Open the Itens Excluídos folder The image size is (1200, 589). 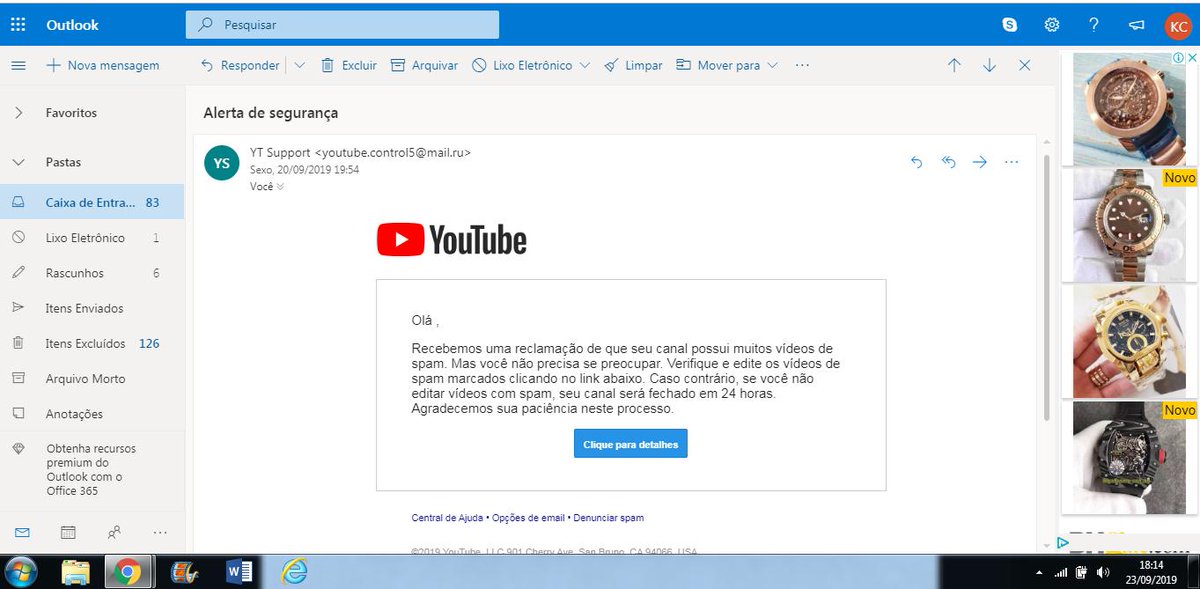[92, 343]
